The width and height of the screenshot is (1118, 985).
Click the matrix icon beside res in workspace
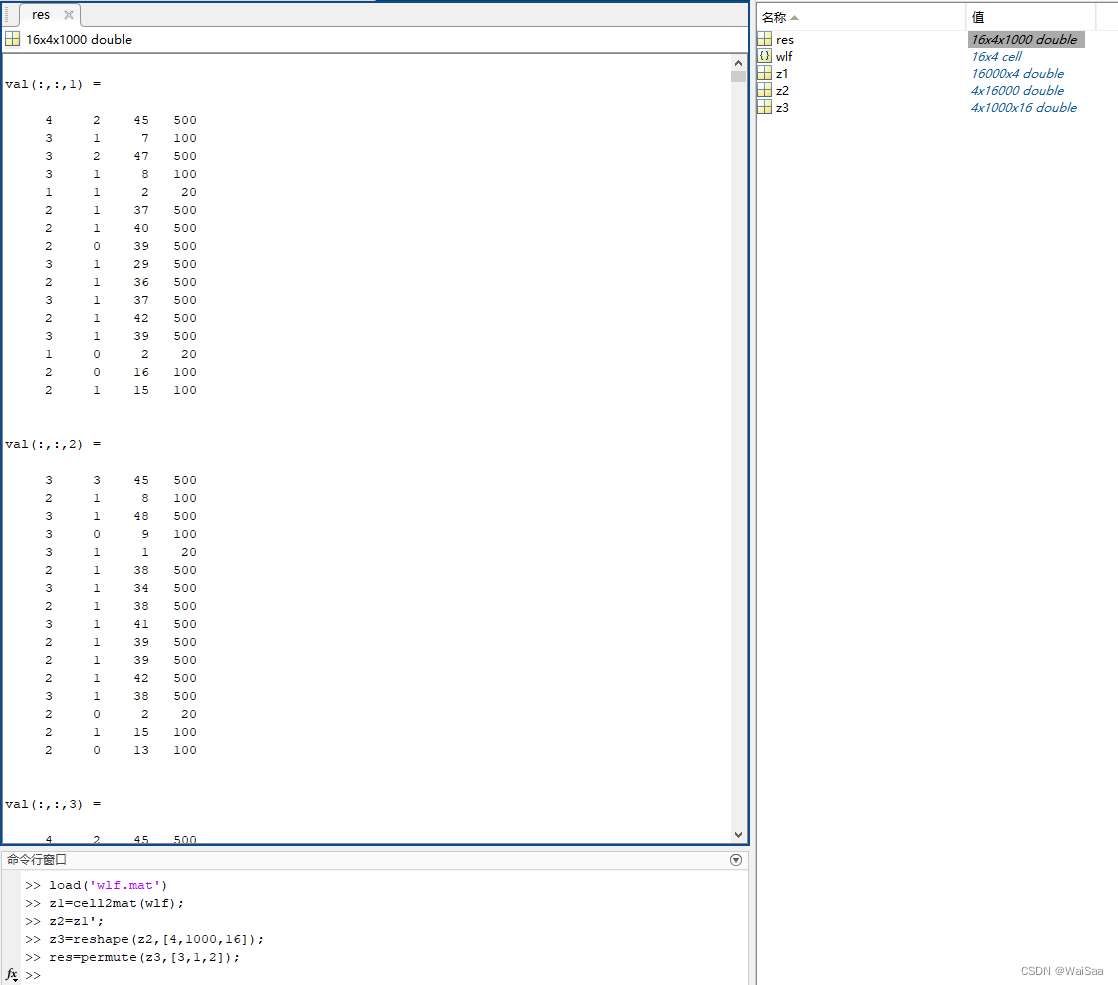pyautogui.click(x=767, y=39)
